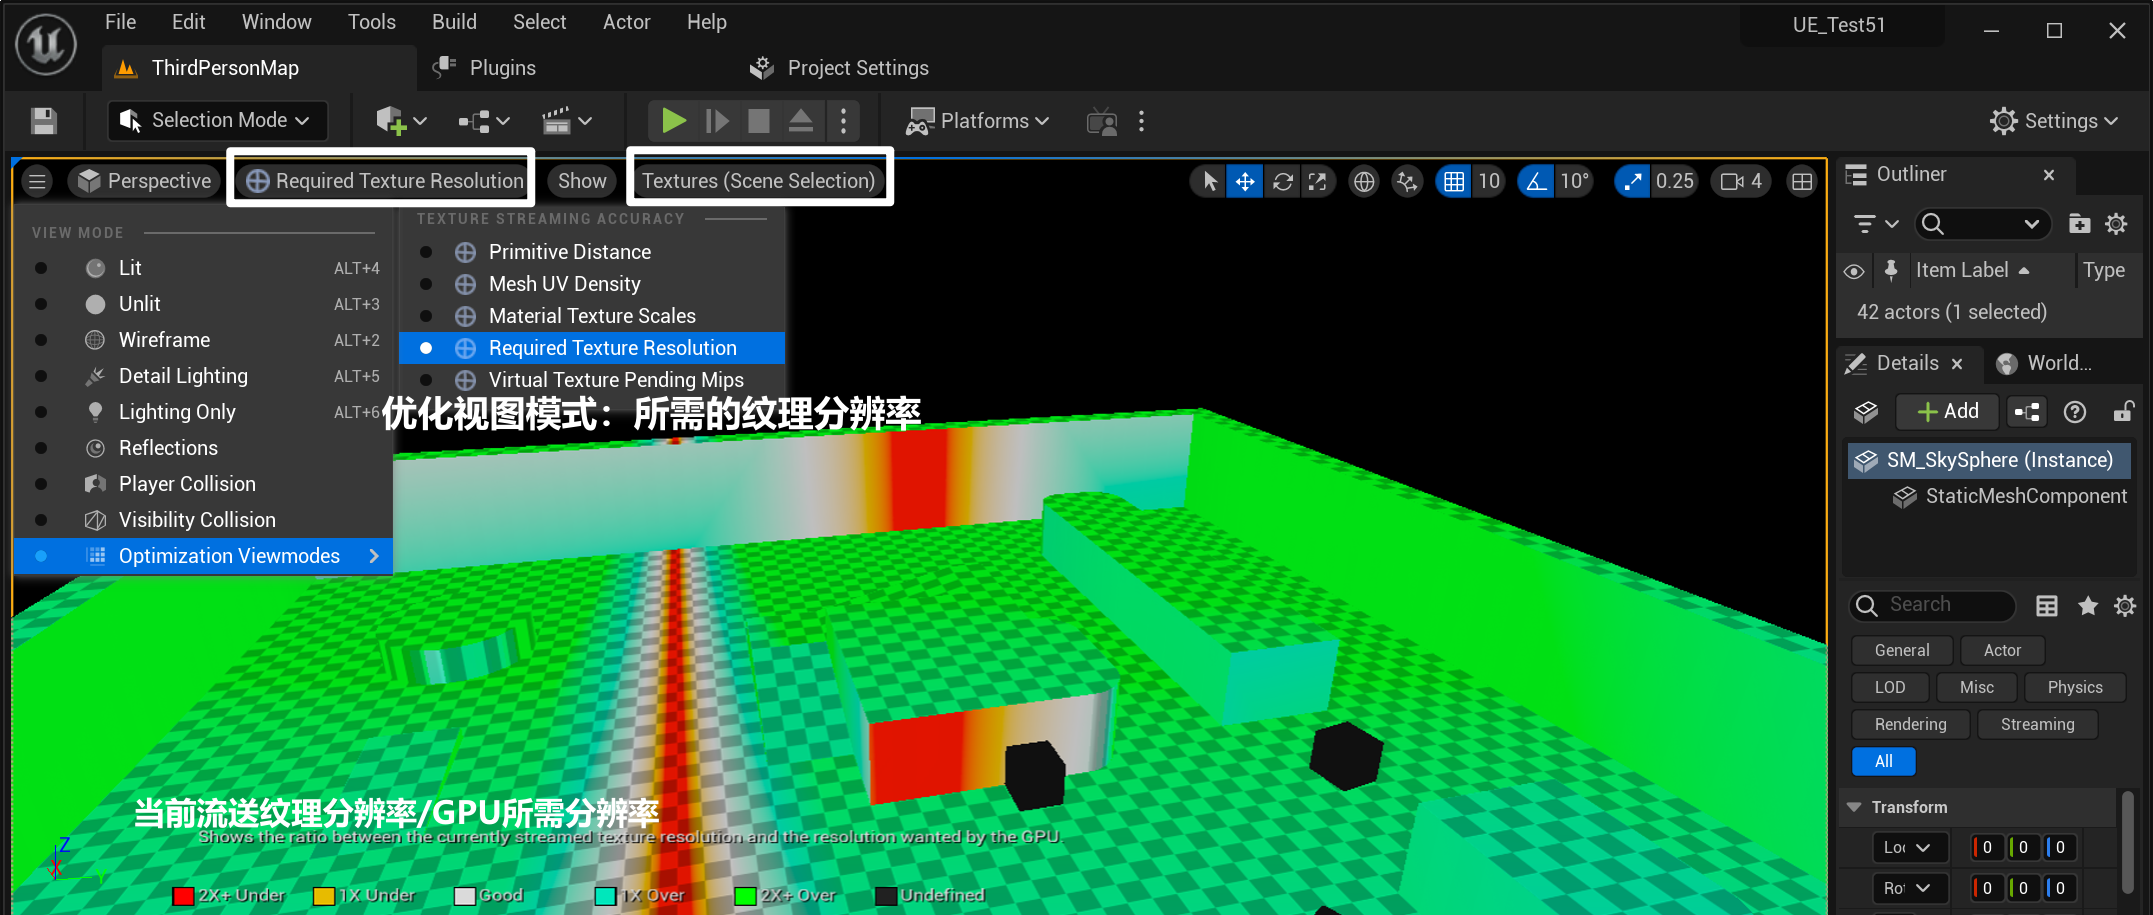Open the Tools menu
Screen dimensions: 2153x915
(x=371, y=22)
